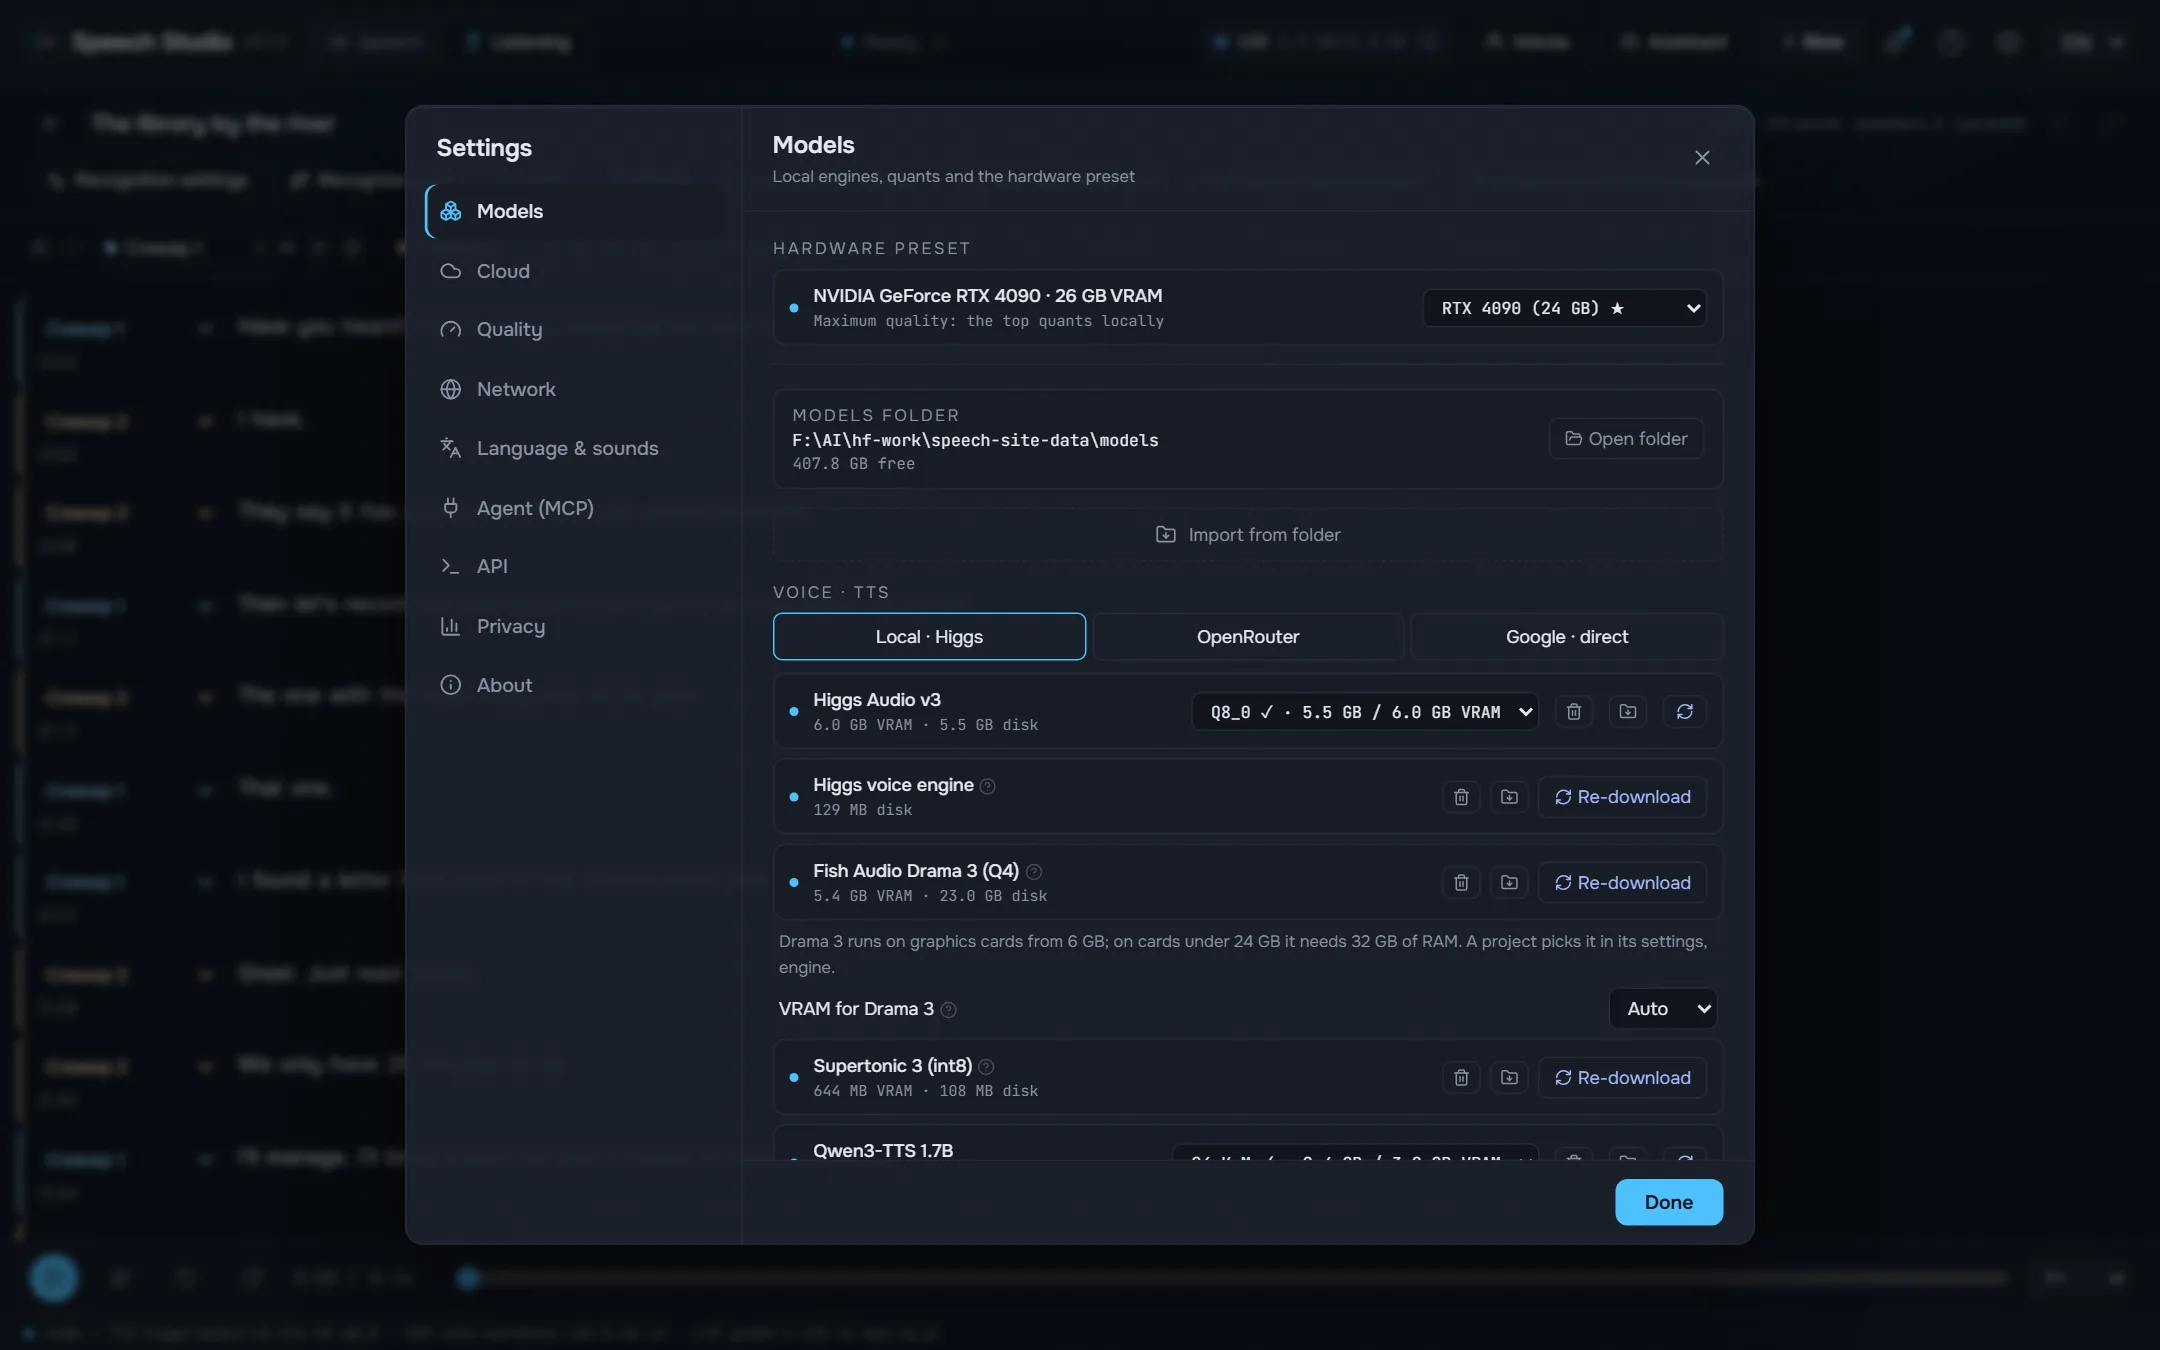Open Higgs Audio v3 model folder icon
Screen dimensions: 2160x1350
1628,711
